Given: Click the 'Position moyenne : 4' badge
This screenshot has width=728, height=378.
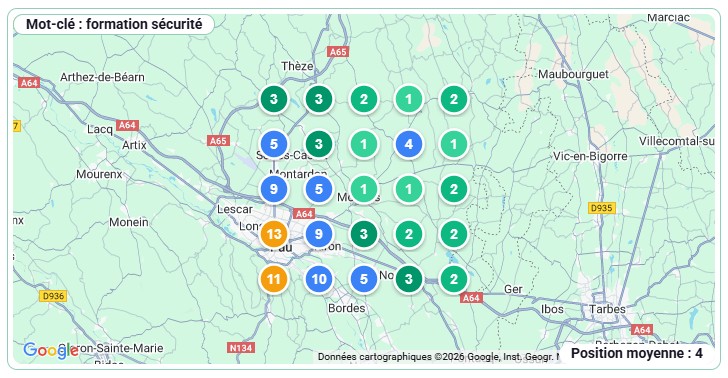Looking at the screenshot, I should coord(637,353).
